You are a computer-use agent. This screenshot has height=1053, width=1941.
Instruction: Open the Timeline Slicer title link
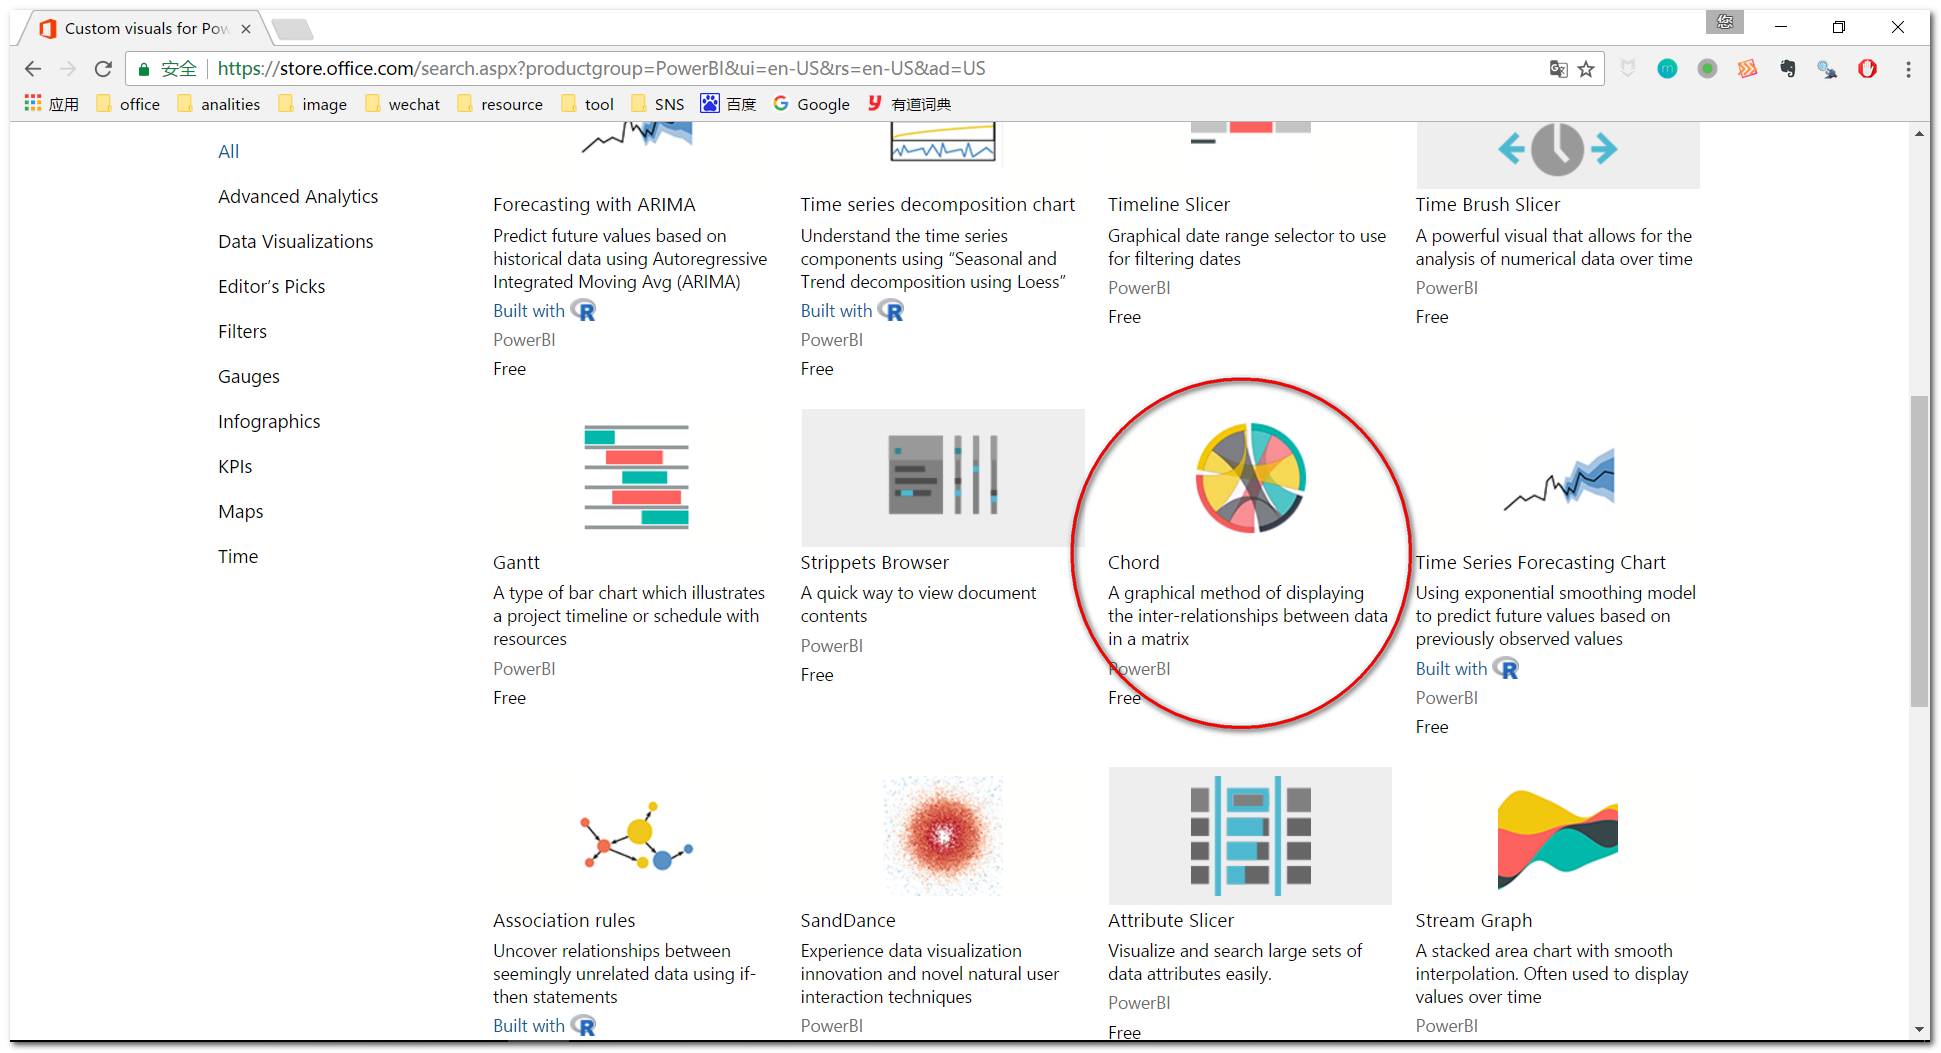(x=1169, y=205)
